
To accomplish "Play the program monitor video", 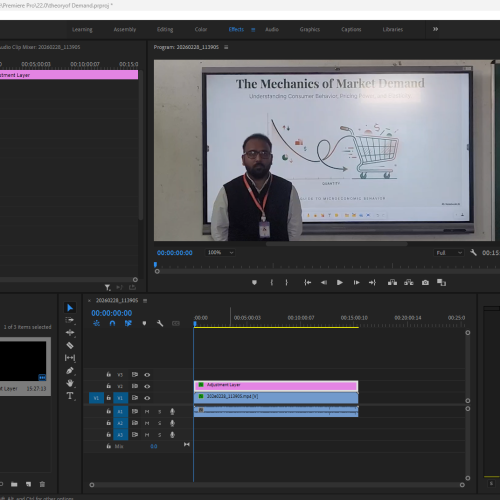I will tap(340, 283).
